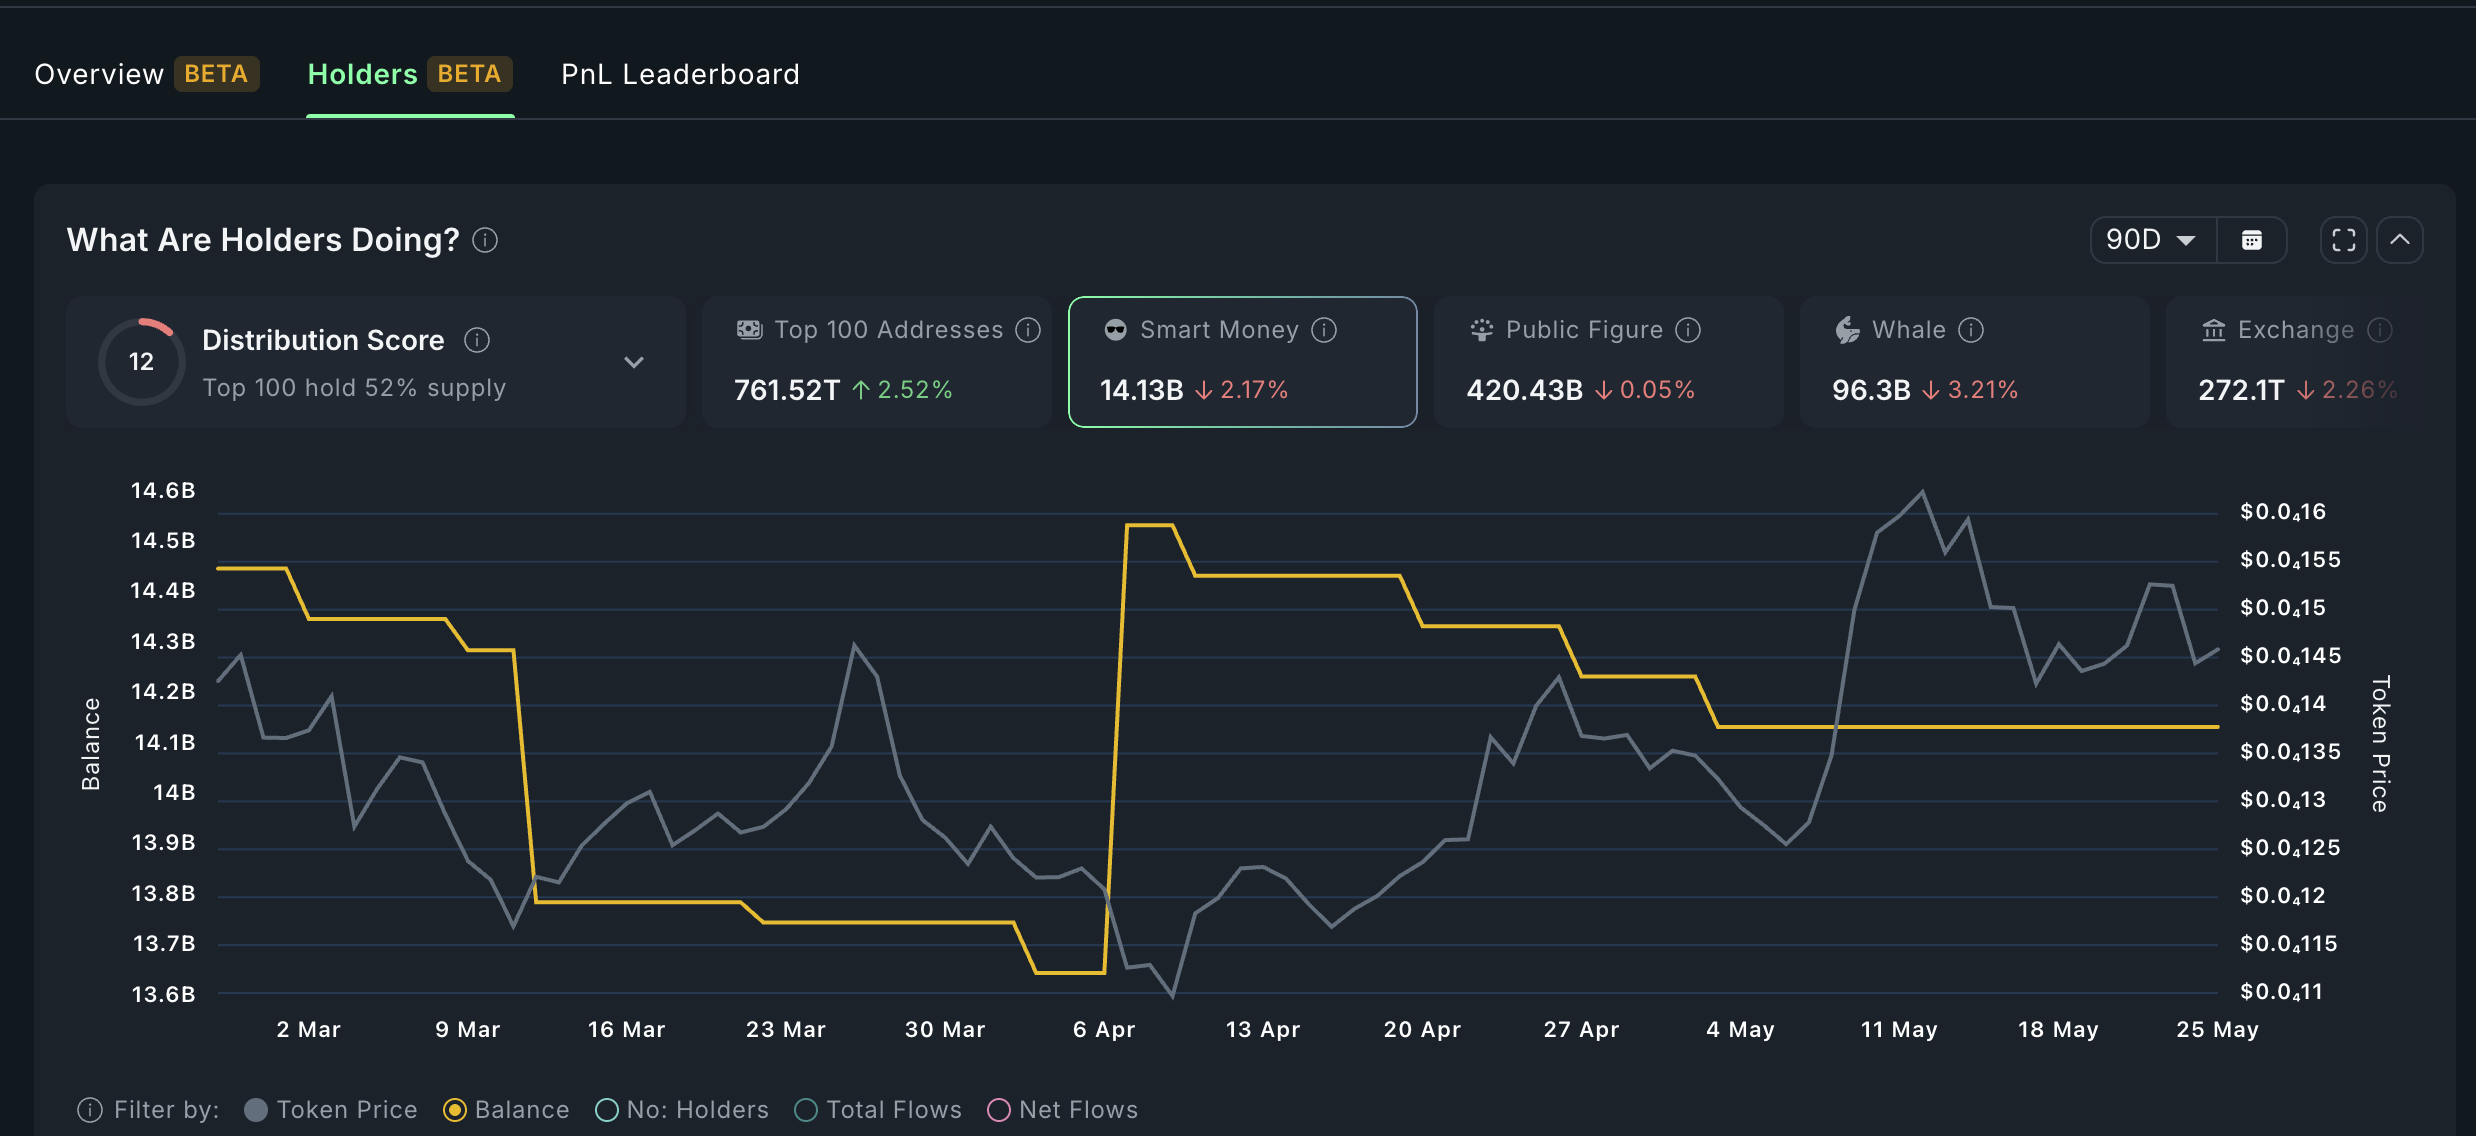The width and height of the screenshot is (2476, 1136).
Task: Open the PnL Leaderboard tab
Action: click(680, 74)
